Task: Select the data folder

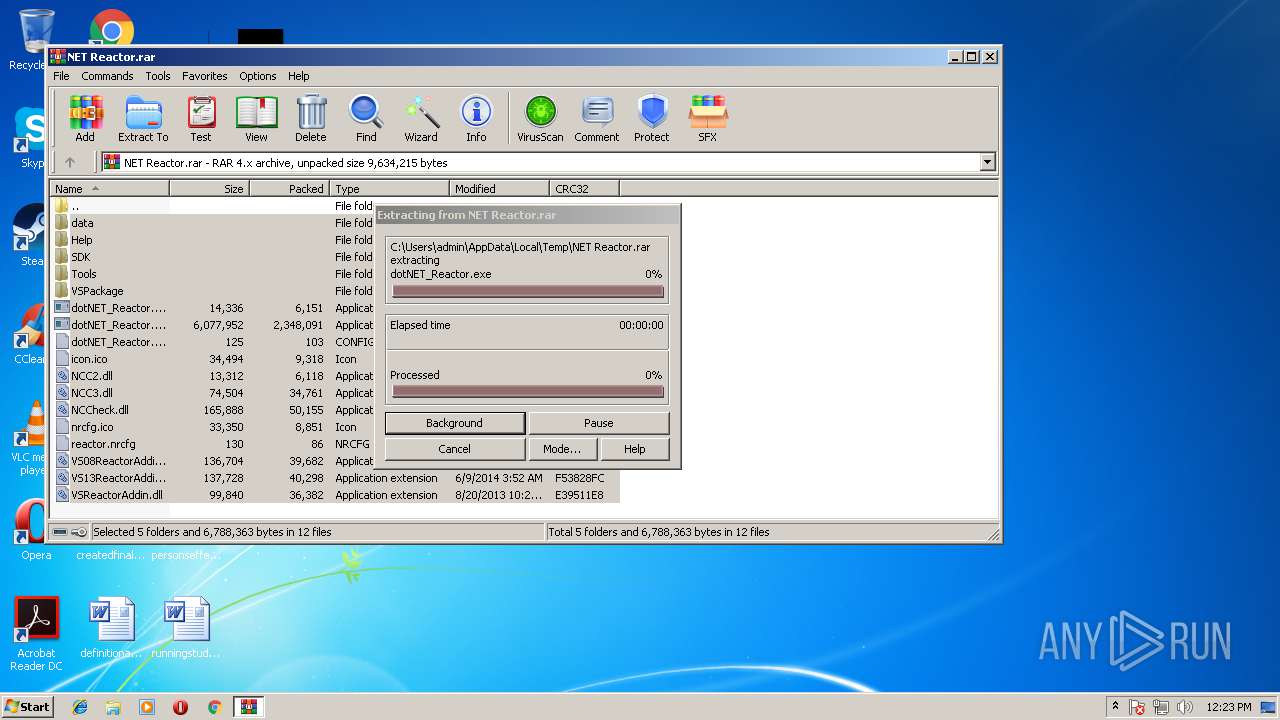Action: (82, 223)
